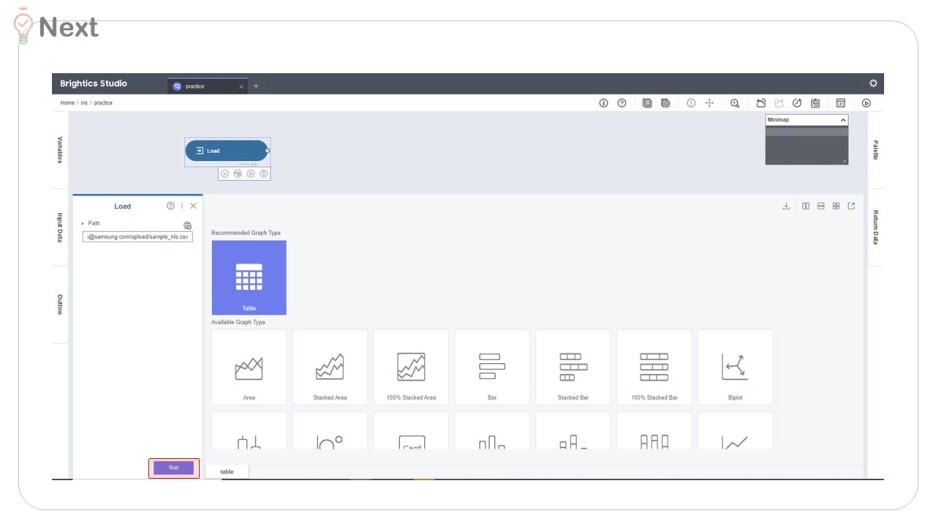The image size is (936, 527).
Task: Click the import arrow toolbar icon
Action: click(x=761, y=103)
